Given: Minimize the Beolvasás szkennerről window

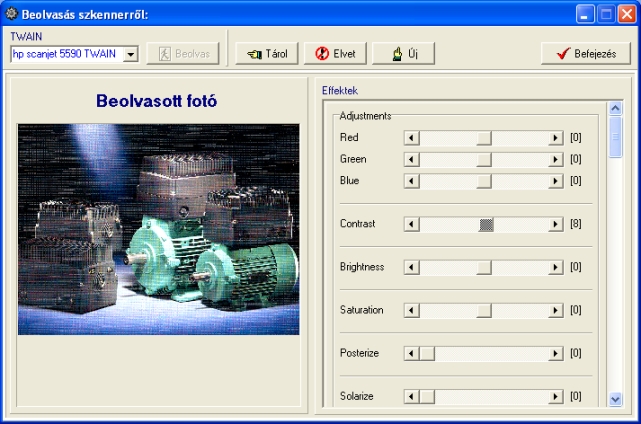Looking at the screenshot, I should (585, 14).
